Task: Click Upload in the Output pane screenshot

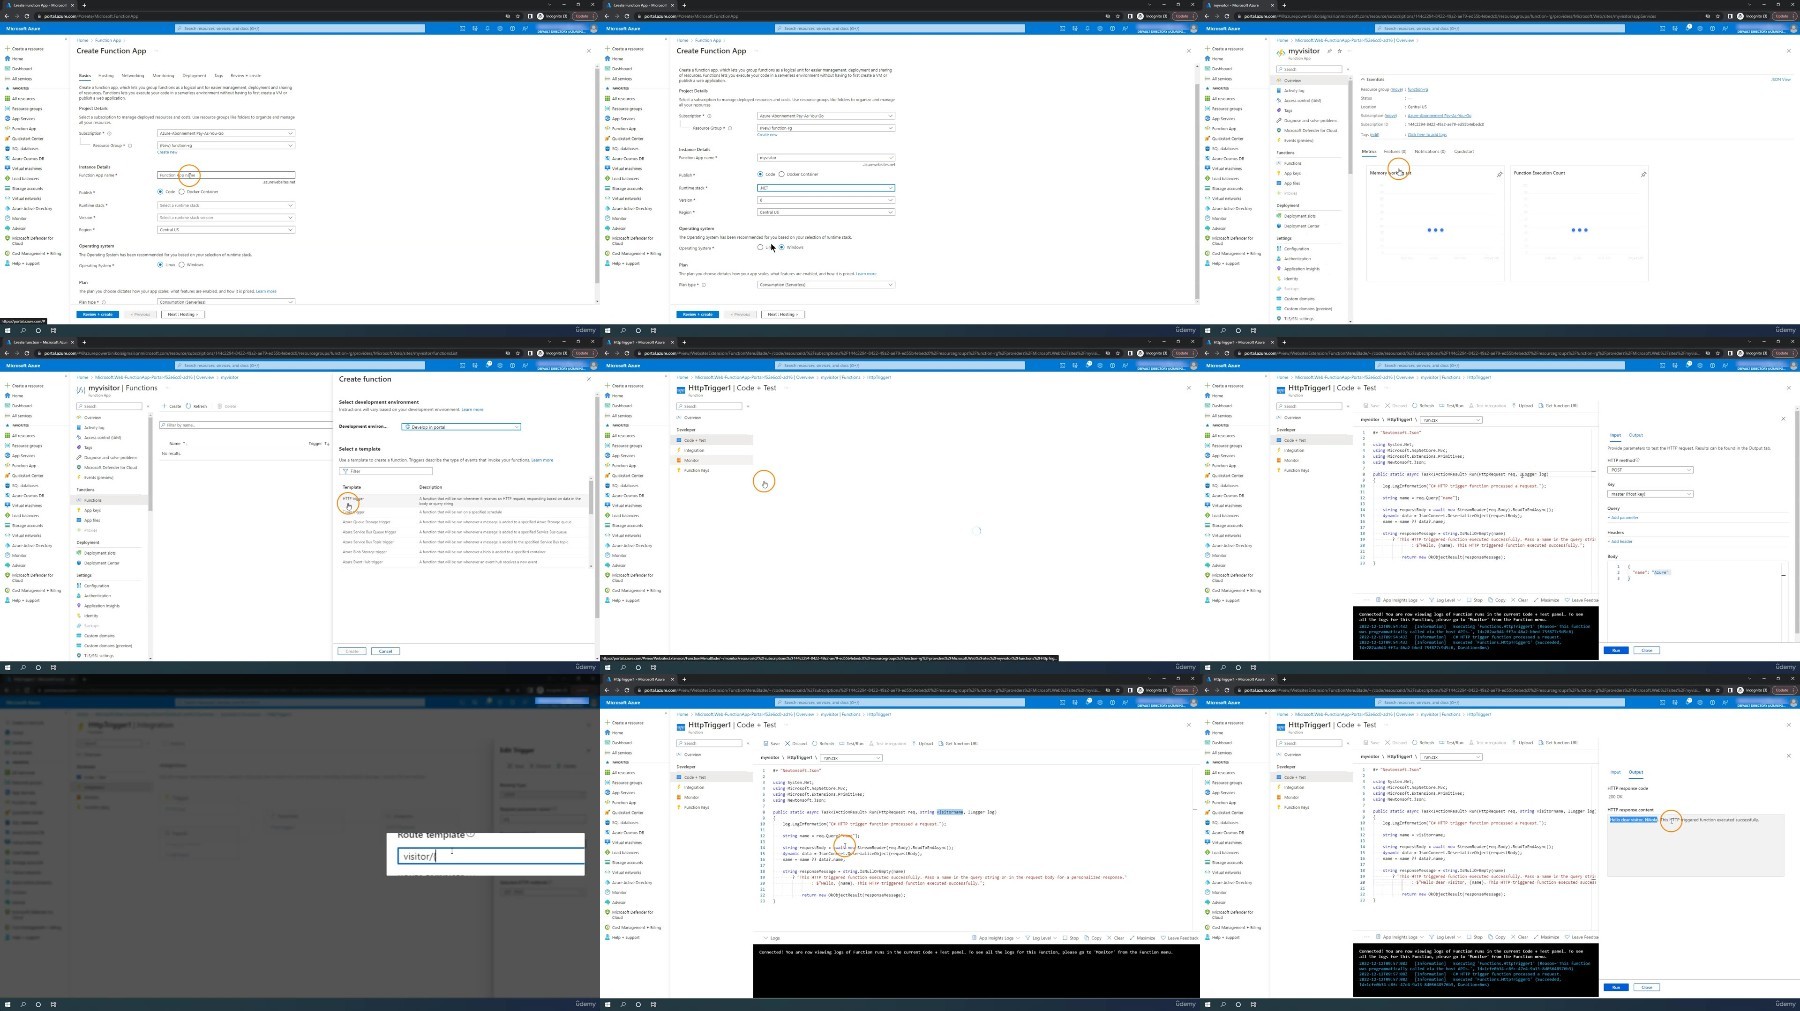Action: point(1523,743)
